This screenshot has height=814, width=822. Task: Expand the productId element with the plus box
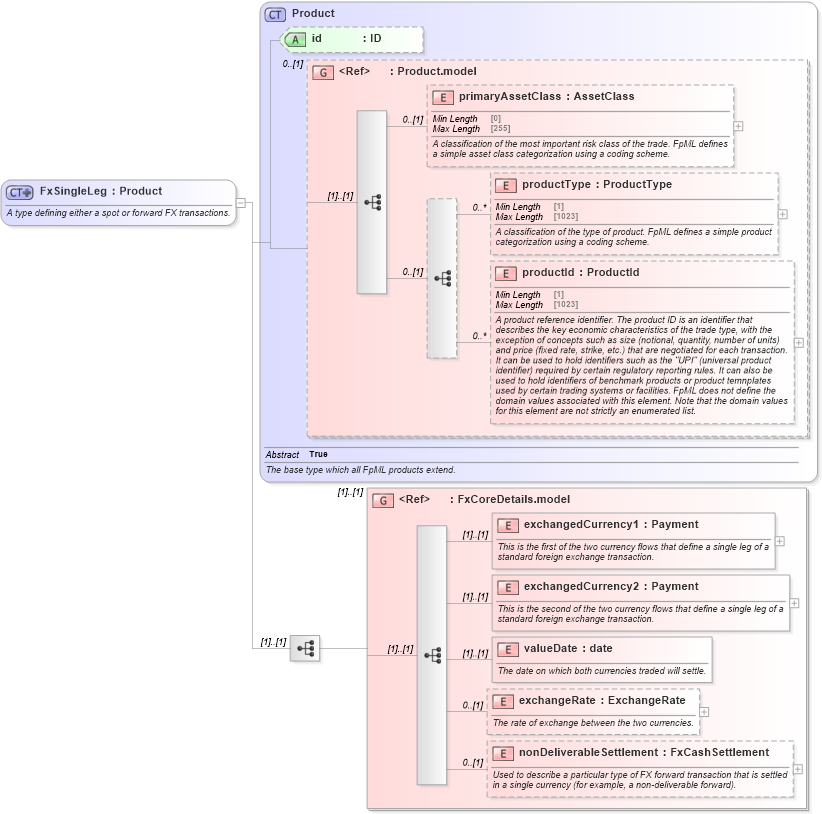797,341
